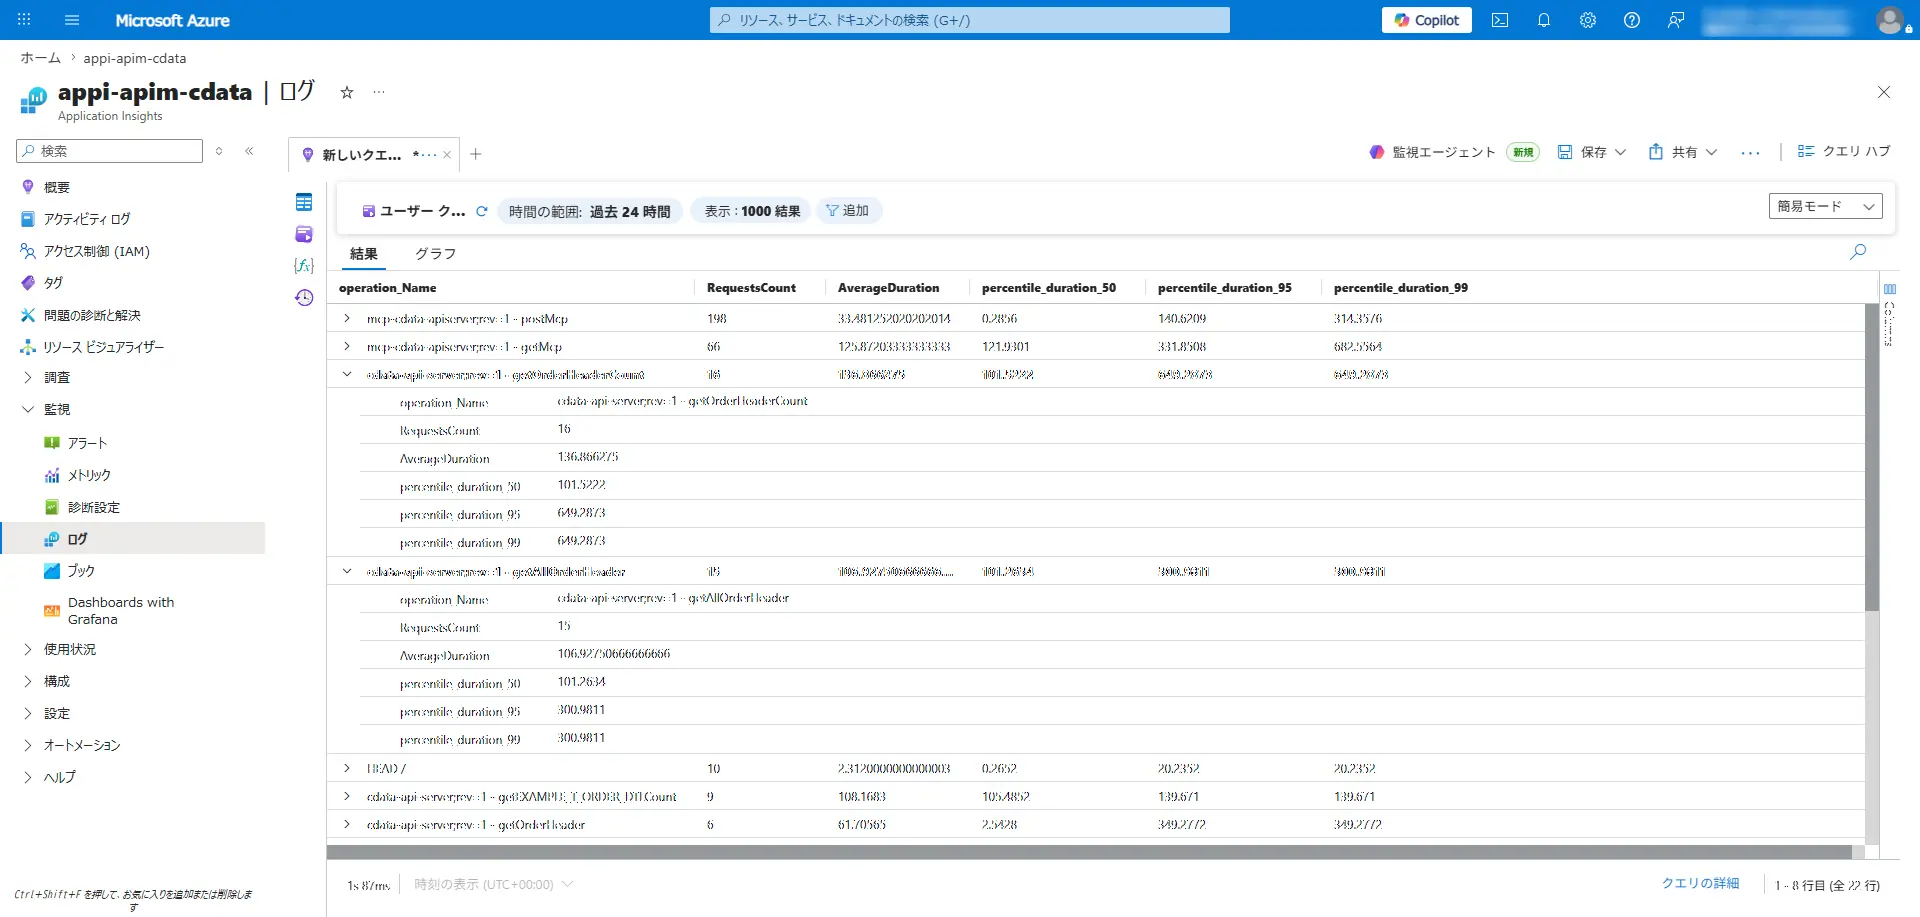Open Workbooks under Monitoring
Viewport: 1920px width, 917px height.
tap(81, 571)
